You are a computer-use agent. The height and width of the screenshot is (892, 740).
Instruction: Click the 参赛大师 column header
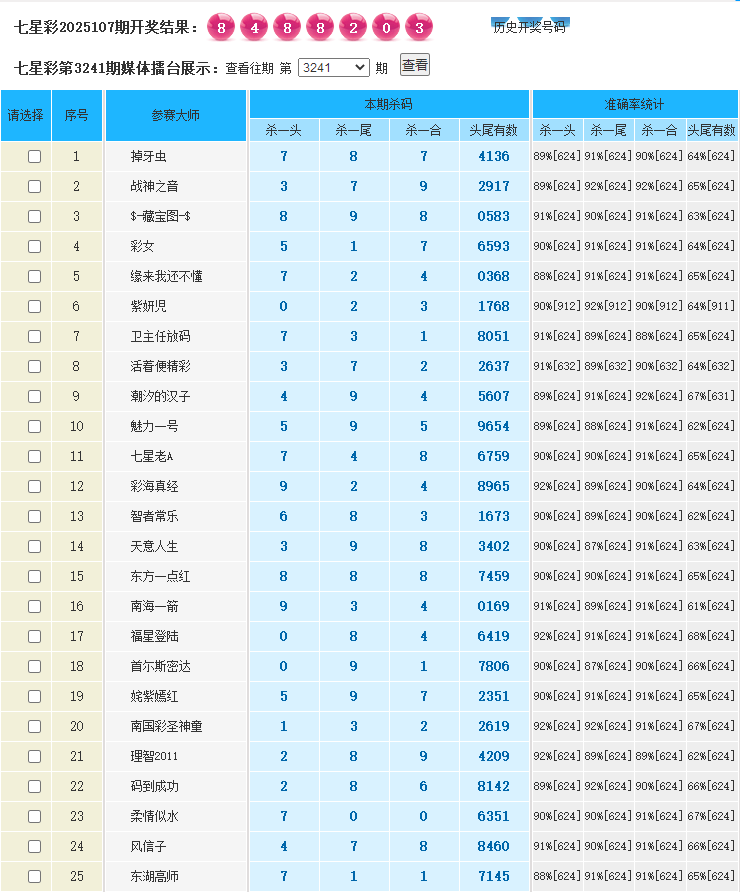[176, 115]
